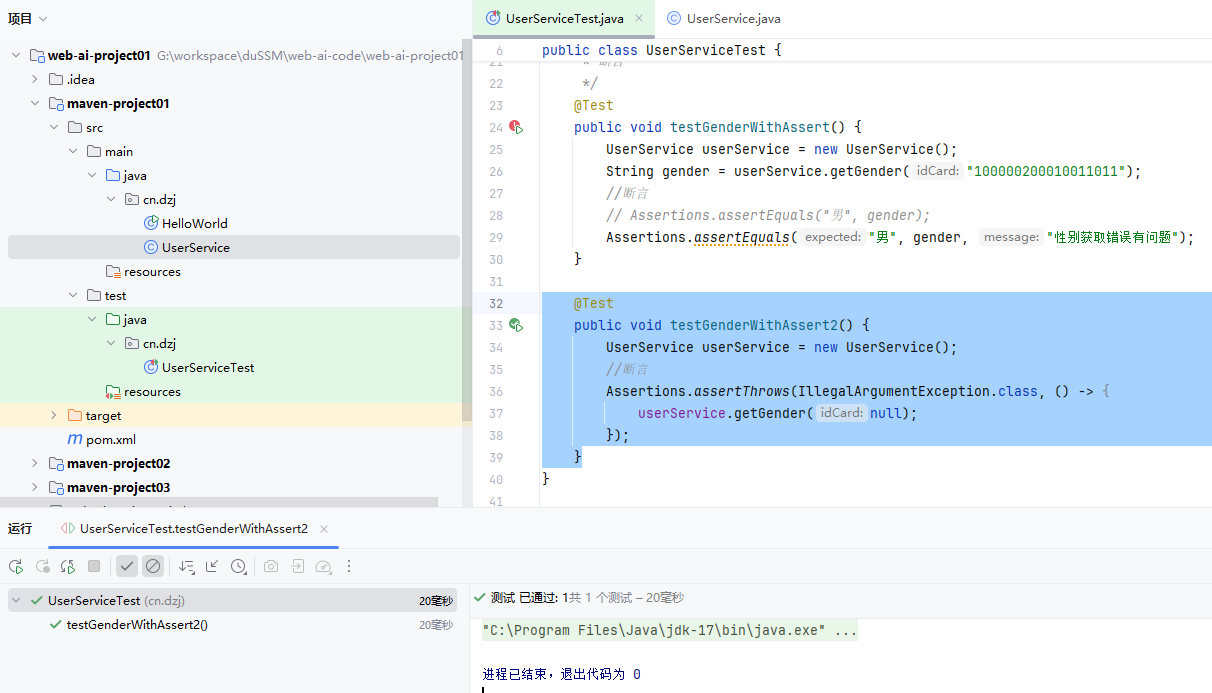Image resolution: width=1212 pixels, height=693 pixels.
Task: Expand the maven-project02 module
Action: tap(35, 463)
